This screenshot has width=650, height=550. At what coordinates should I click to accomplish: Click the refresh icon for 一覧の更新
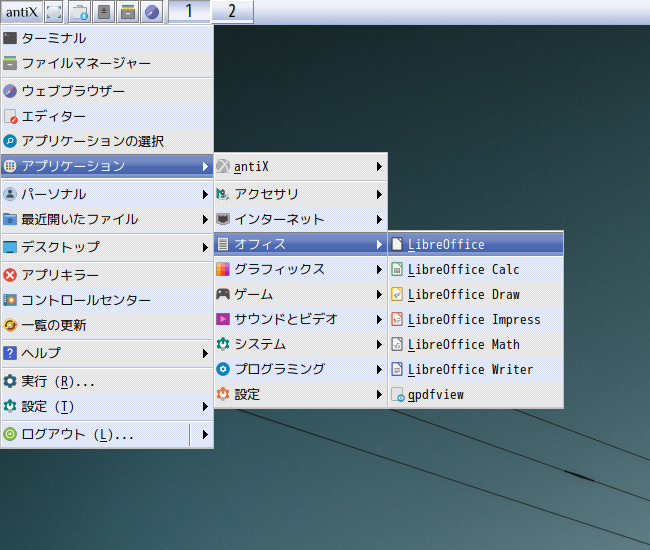click(10, 325)
